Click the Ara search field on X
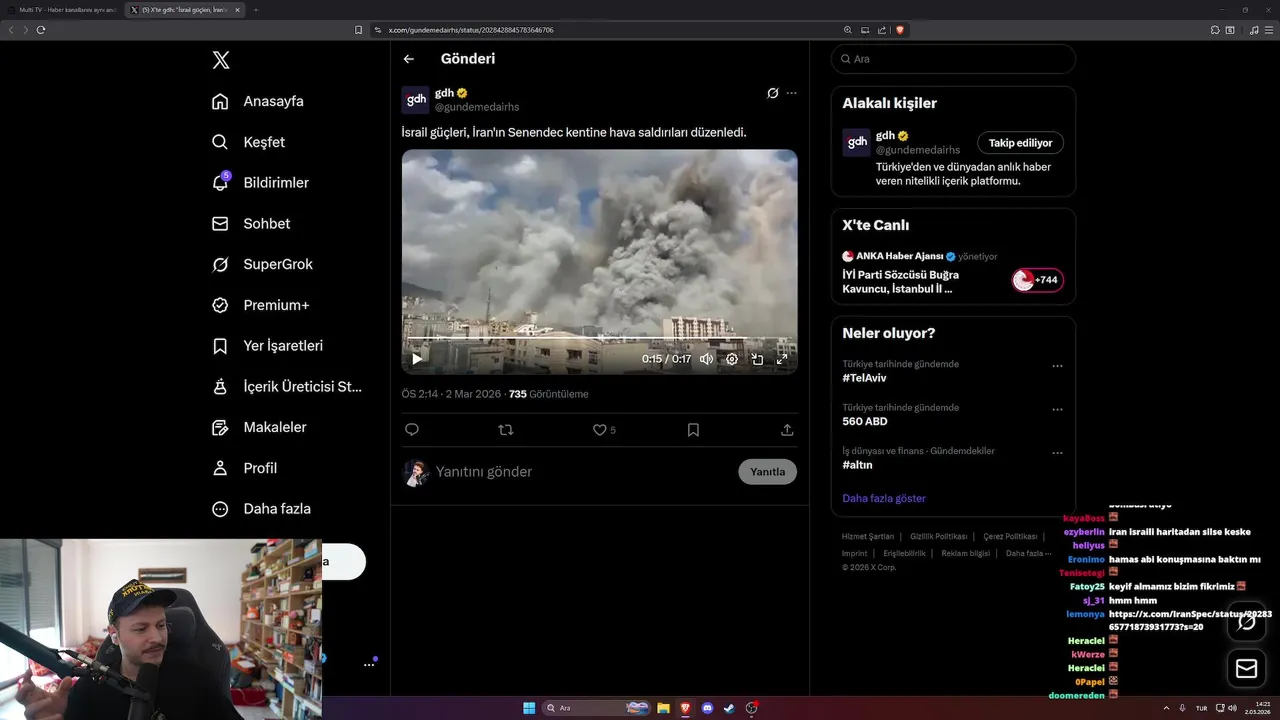Image resolution: width=1280 pixels, height=720 pixels. pos(953,59)
